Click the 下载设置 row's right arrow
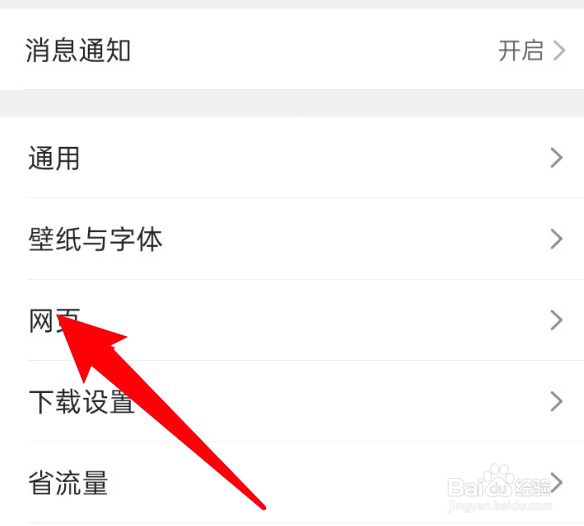The height and width of the screenshot is (526, 584). [556, 401]
